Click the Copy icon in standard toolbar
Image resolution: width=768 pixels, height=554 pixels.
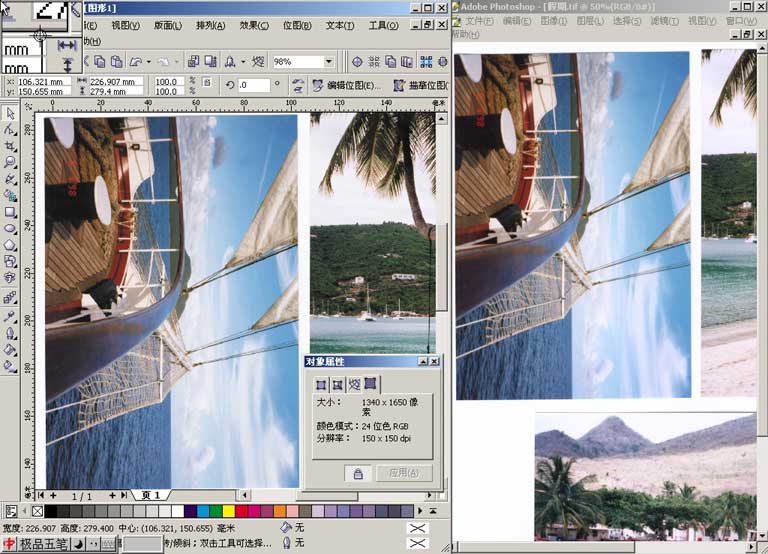pyautogui.click(x=100, y=62)
